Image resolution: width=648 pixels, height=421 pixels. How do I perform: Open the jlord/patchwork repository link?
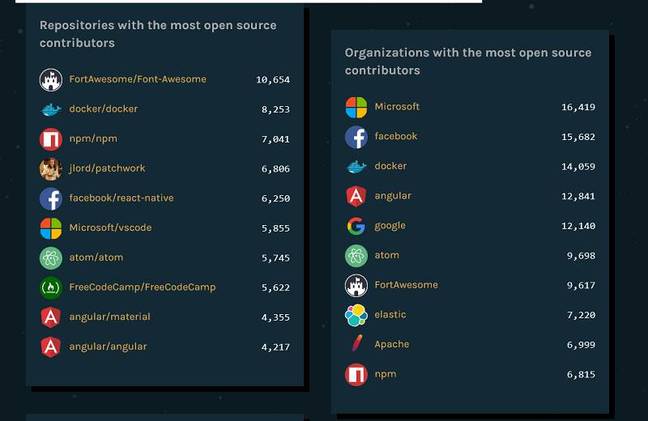tap(107, 169)
